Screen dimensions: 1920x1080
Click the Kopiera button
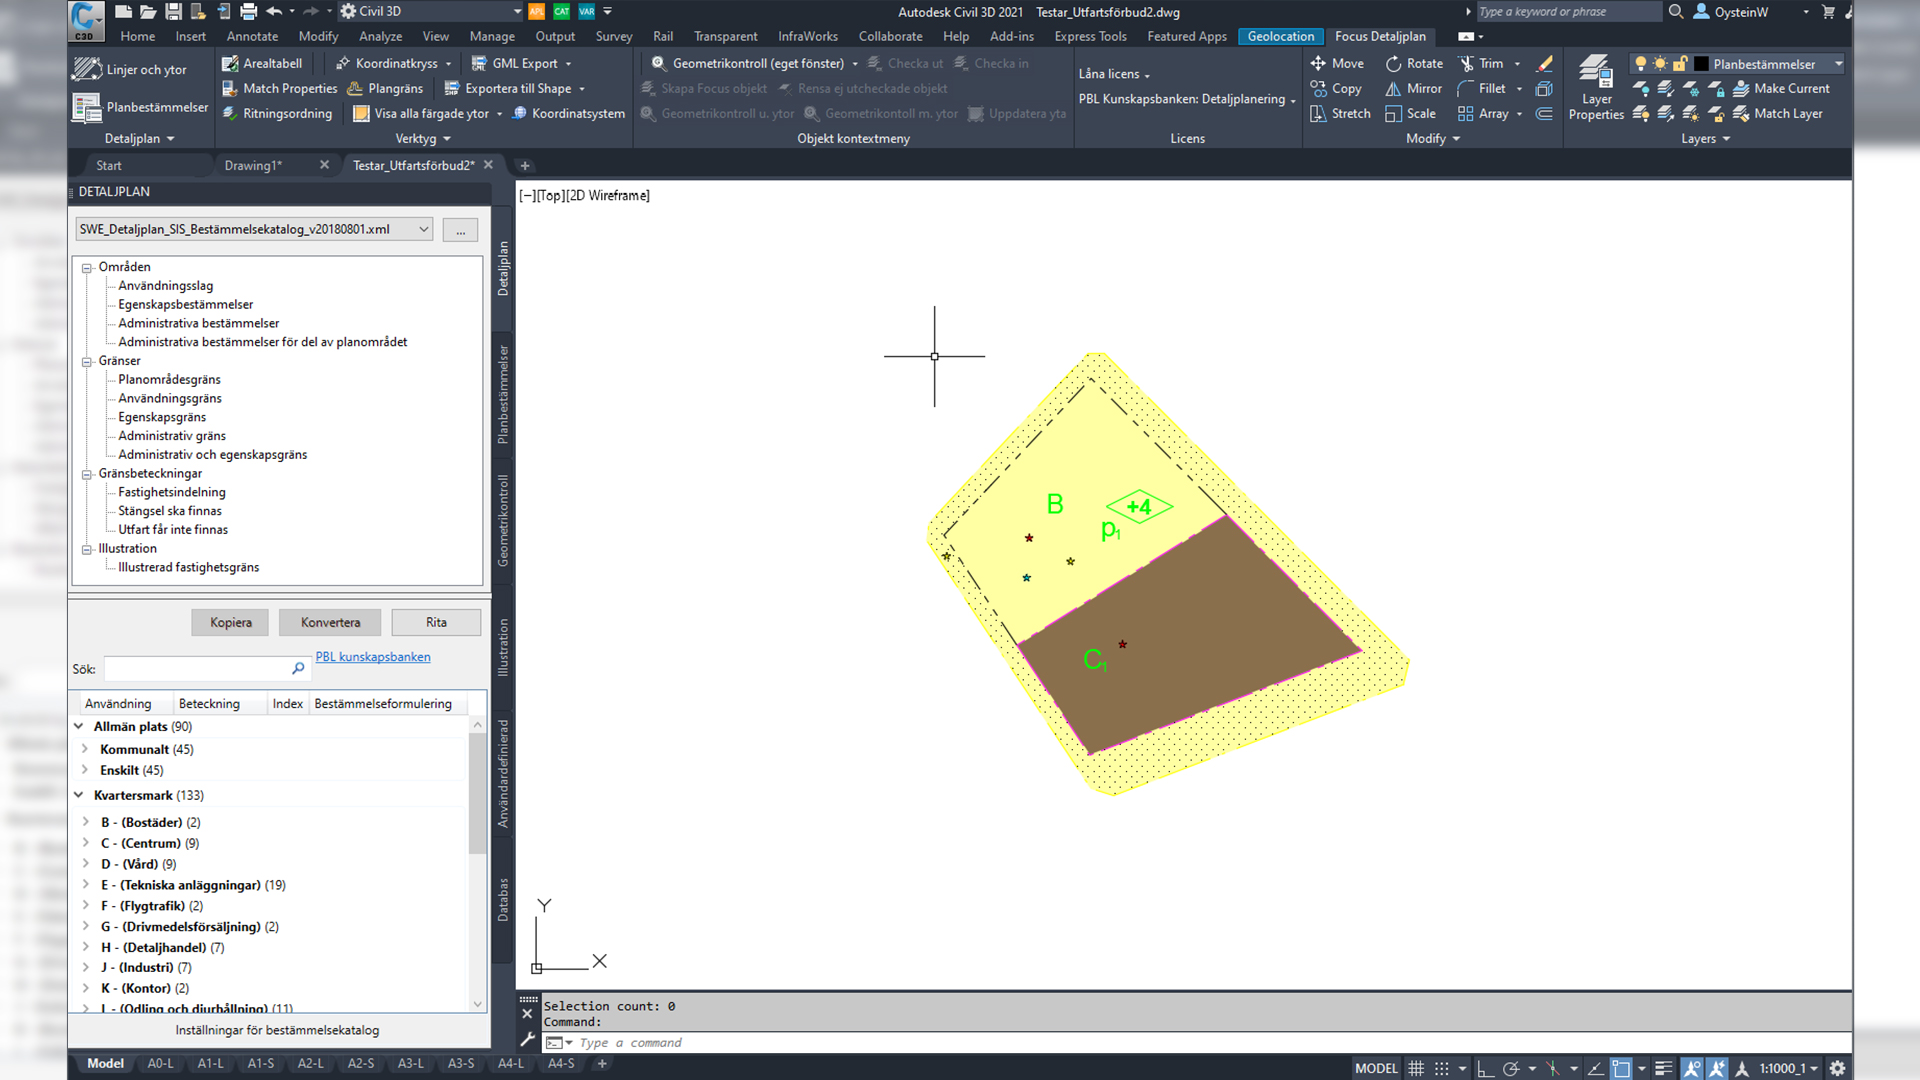click(x=229, y=621)
